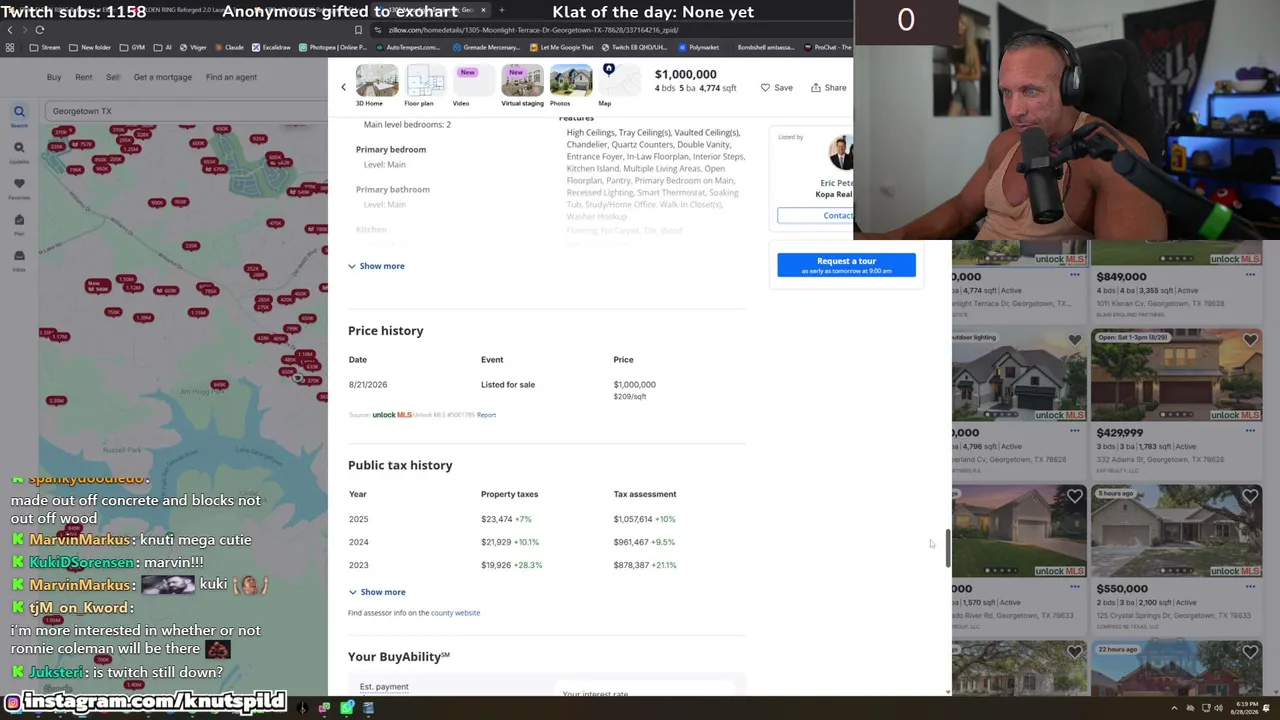Open the $429,999 listing options menu
Image resolution: width=1280 pixels, height=720 pixels.
tap(1250, 431)
